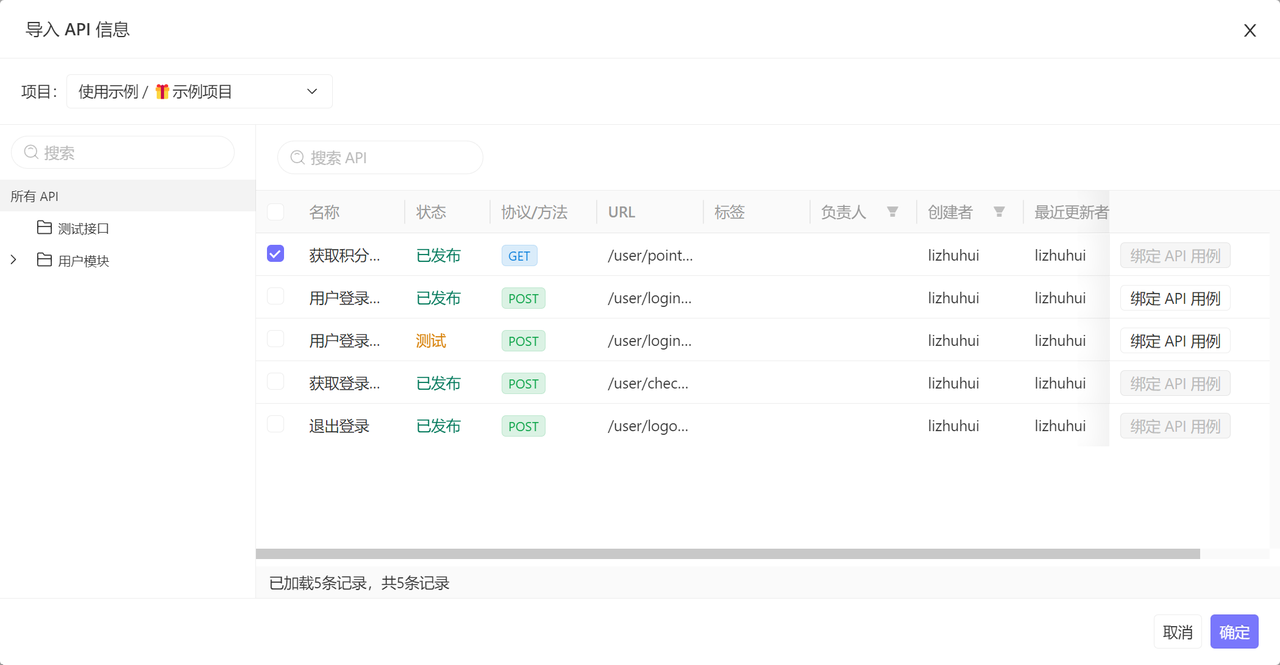Click 最近更新者 lizhuhui in the 退出登录 row
Viewport: 1280px width, 665px height.
point(1060,426)
